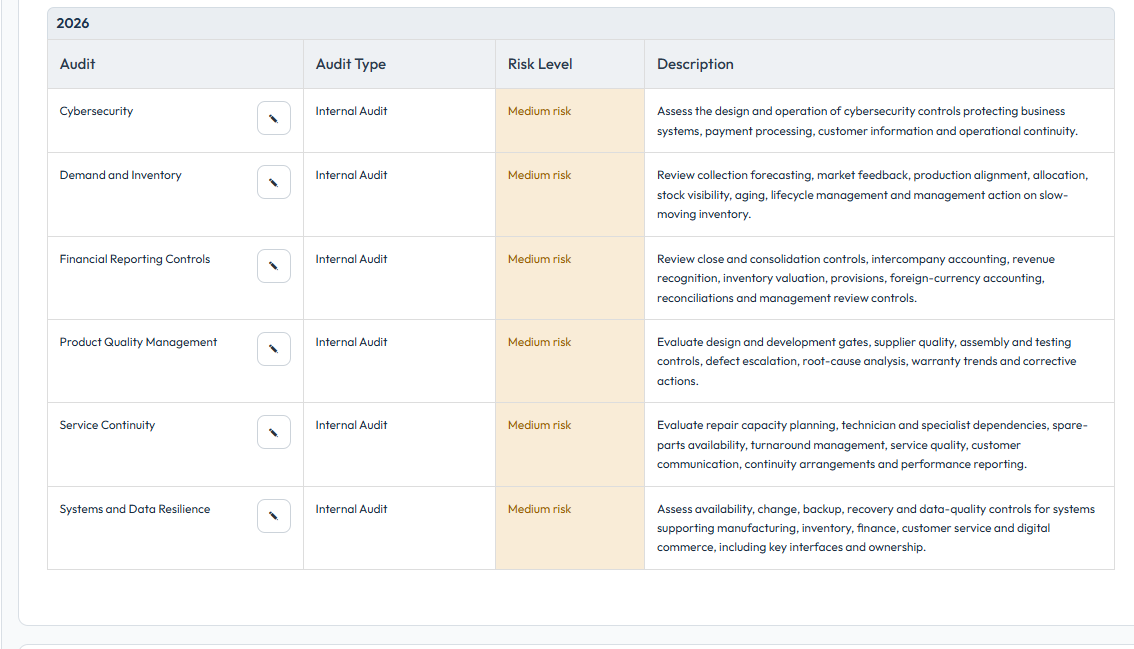Click Internal Audit in Systems and Data Resilience row
The image size is (1134, 649).
pyautogui.click(x=351, y=509)
